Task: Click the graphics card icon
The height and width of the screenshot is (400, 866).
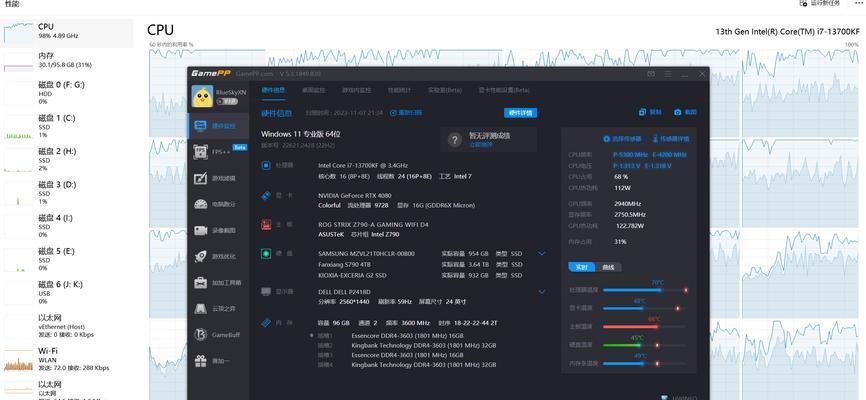Action: [266, 195]
